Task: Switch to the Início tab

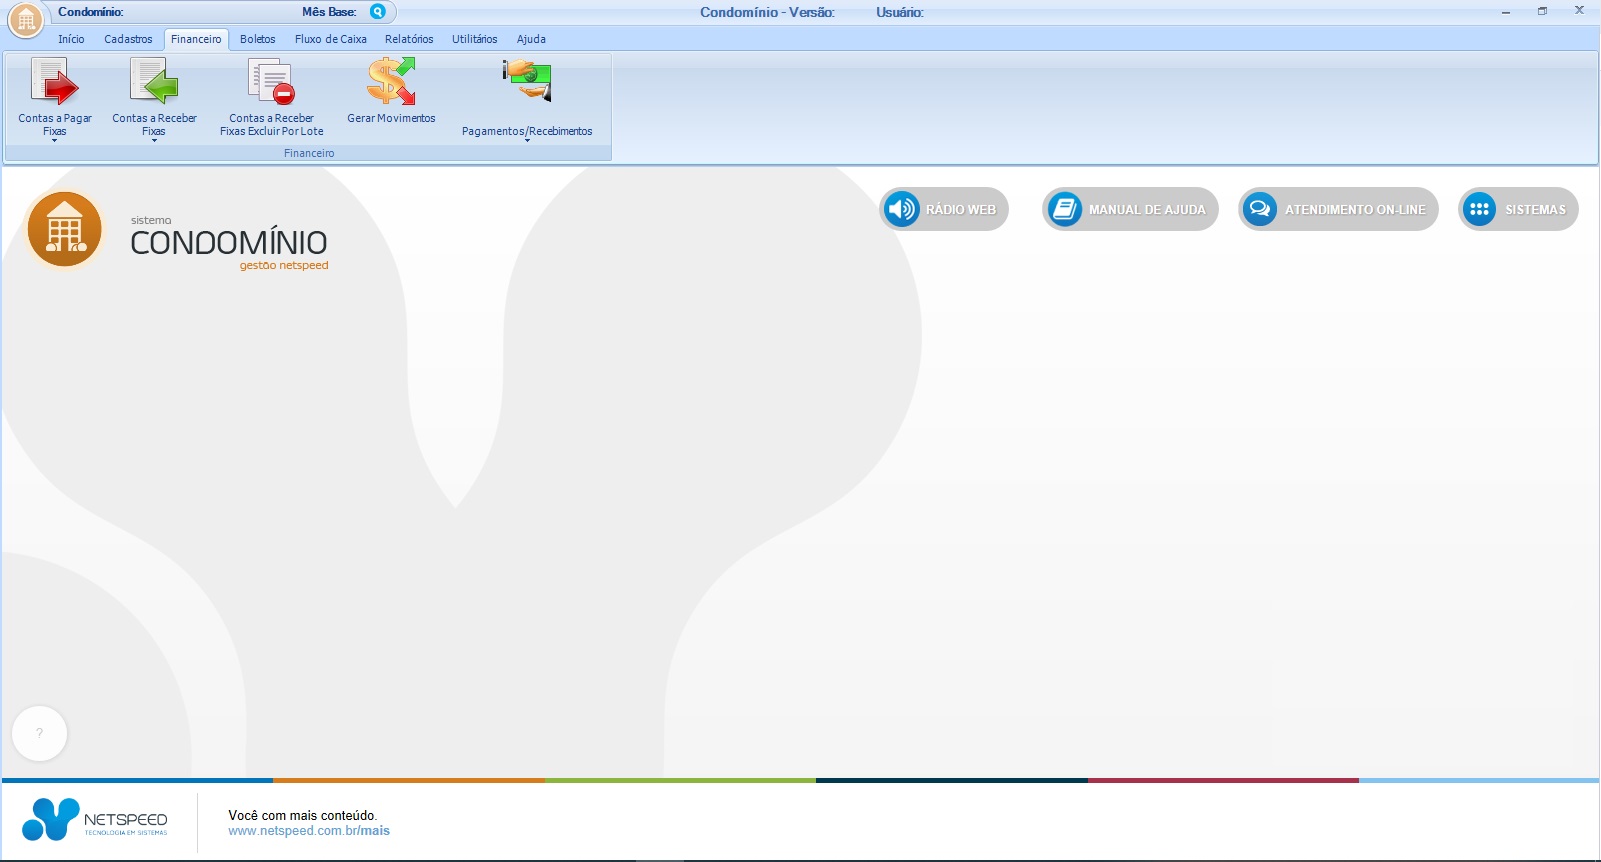Action: [x=71, y=39]
